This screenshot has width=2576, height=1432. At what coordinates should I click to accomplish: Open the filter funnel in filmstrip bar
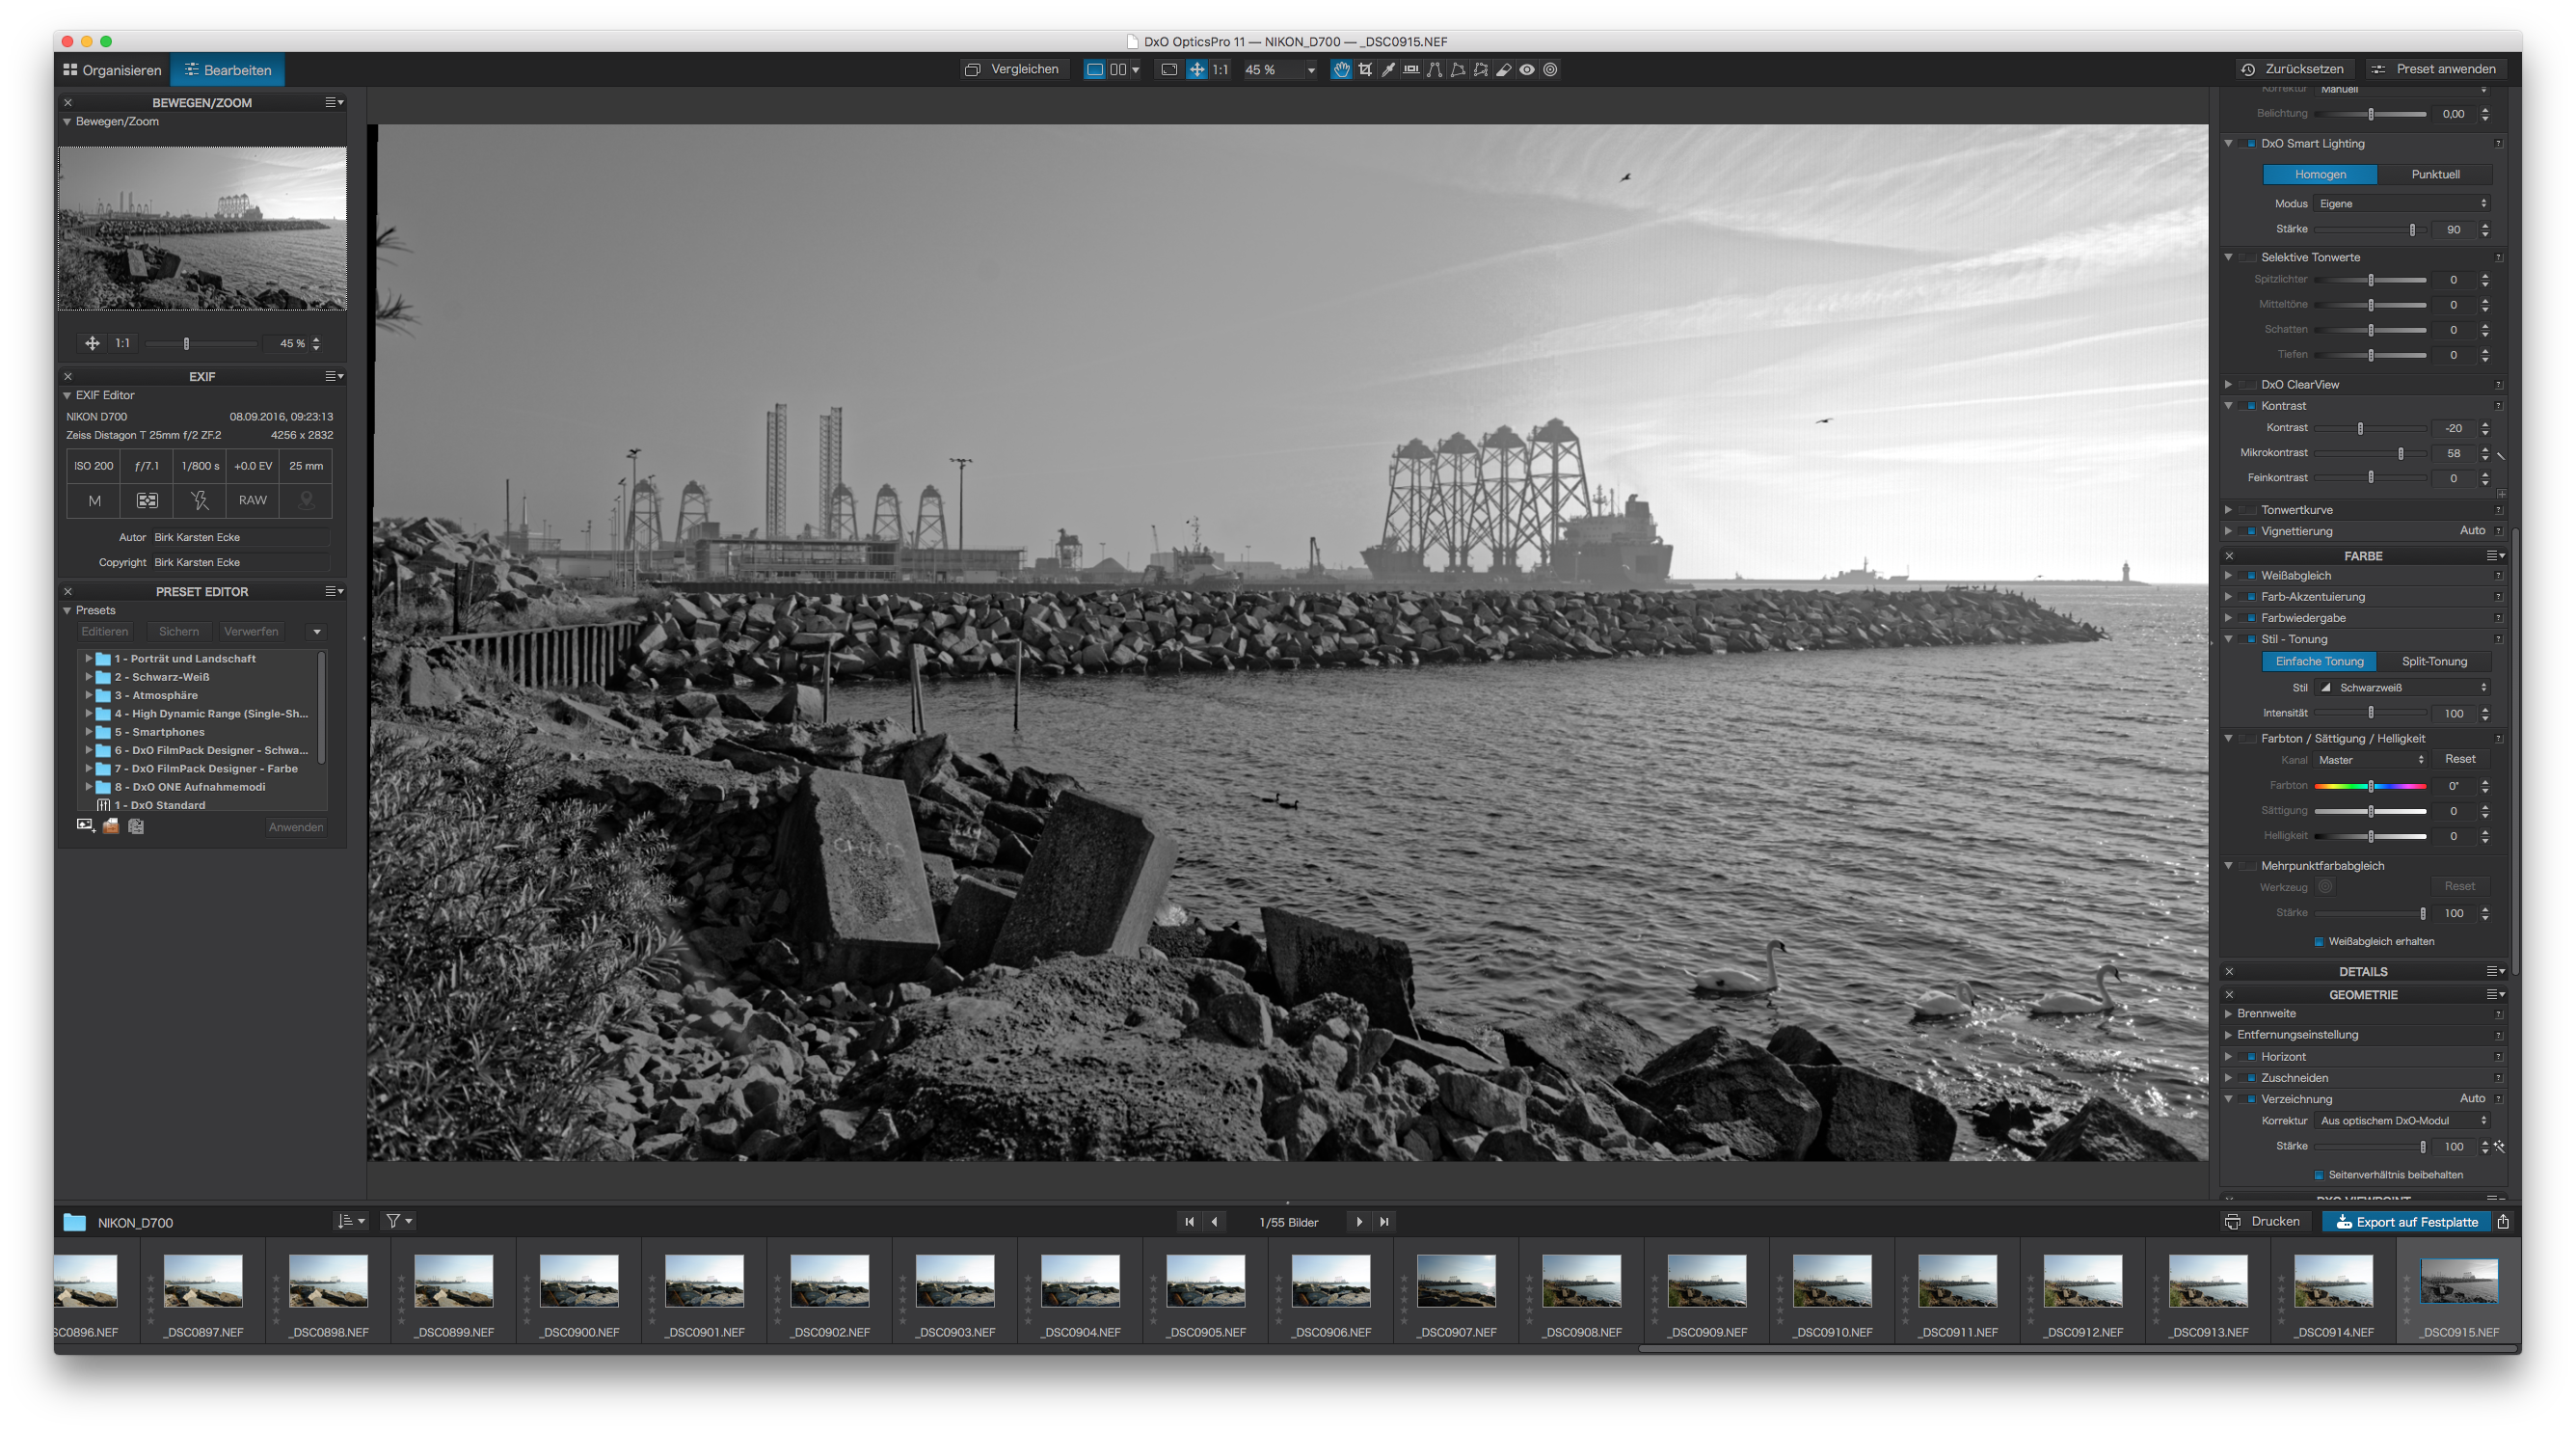click(x=394, y=1221)
